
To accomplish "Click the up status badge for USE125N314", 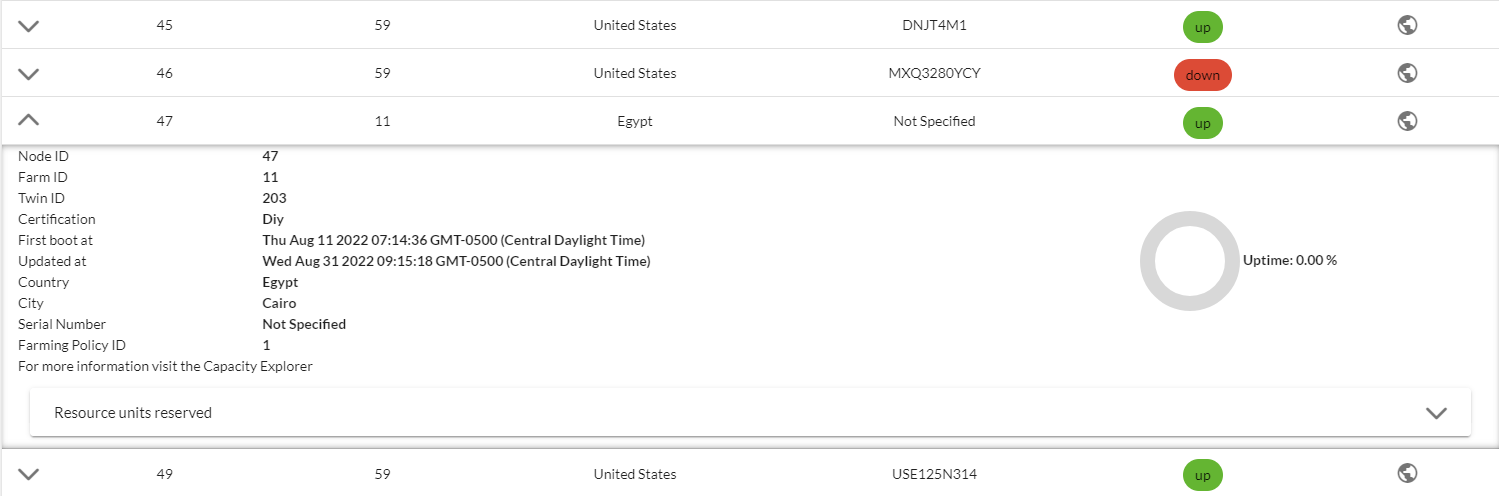I will (x=1203, y=475).
